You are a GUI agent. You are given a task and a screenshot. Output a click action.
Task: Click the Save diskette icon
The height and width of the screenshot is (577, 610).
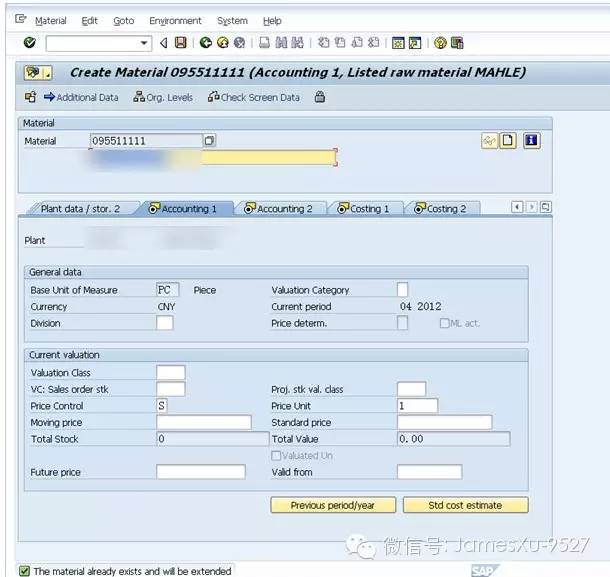[x=181, y=42]
